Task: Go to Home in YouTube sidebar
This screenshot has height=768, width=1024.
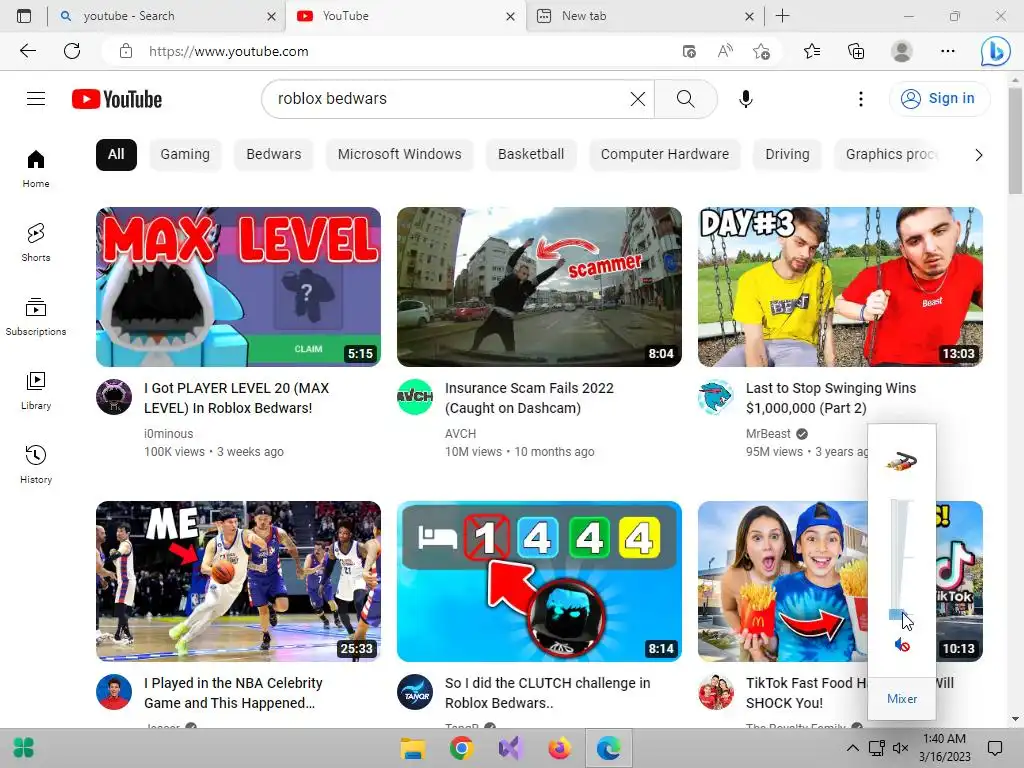Action: tap(36, 168)
